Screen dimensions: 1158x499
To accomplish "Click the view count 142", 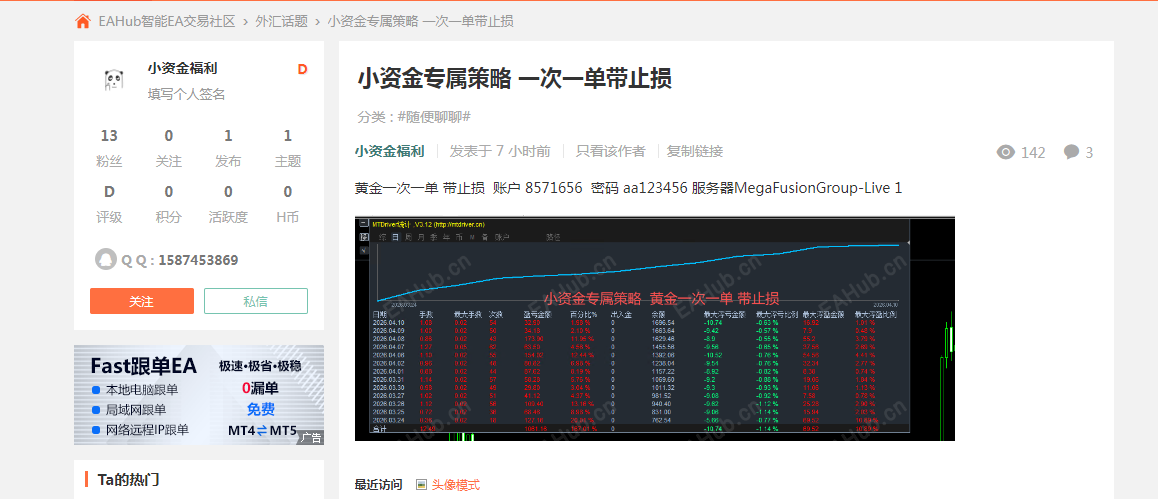I will click(1033, 153).
